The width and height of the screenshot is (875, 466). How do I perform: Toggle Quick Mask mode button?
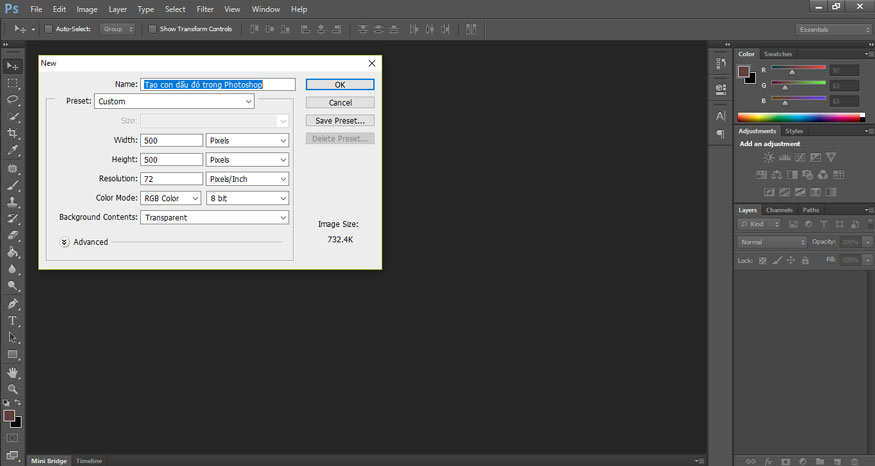[x=12, y=438]
